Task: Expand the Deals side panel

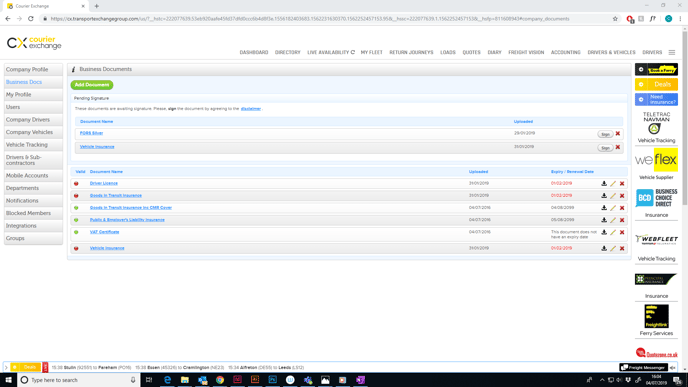Action: (x=641, y=84)
